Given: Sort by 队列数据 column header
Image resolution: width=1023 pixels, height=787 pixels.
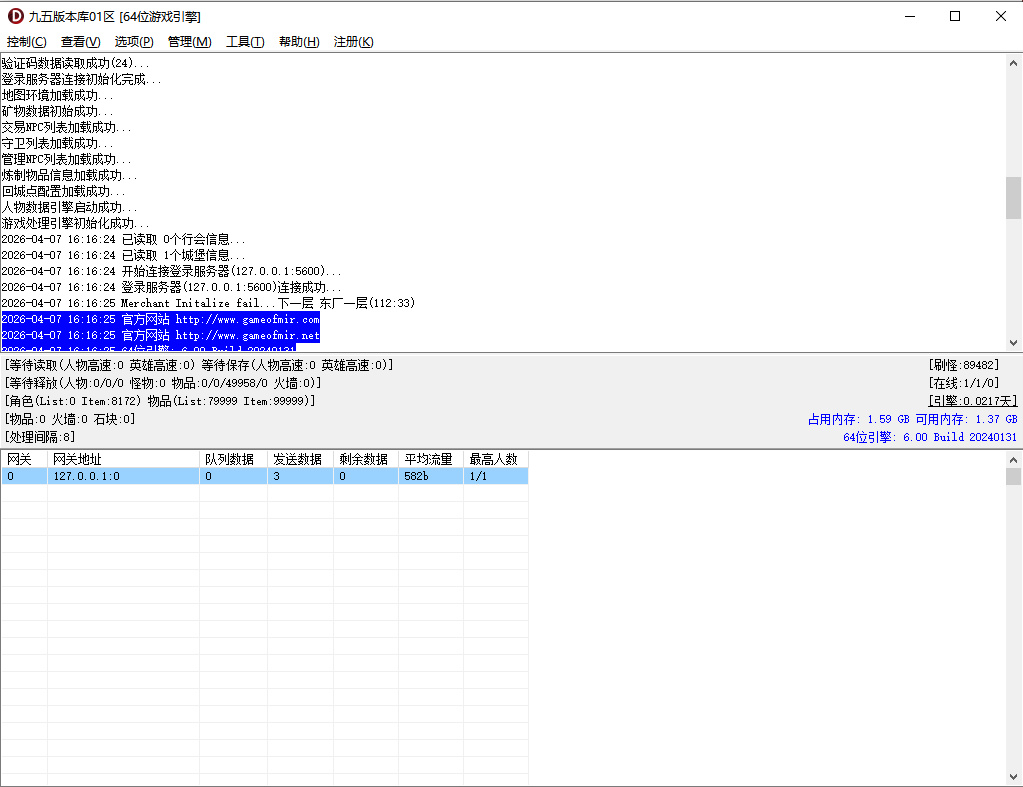Looking at the screenshot, I should [234, 459].
